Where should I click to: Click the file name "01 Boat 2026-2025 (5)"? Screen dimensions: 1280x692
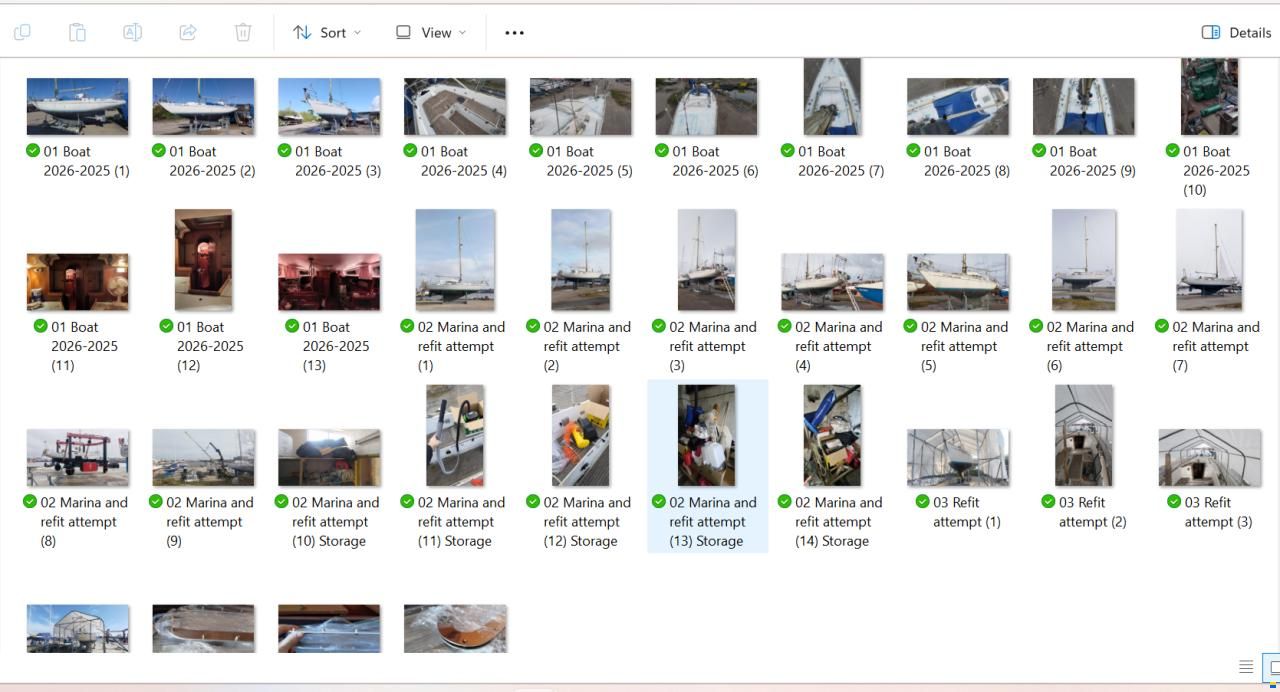[x=589, y=161]
